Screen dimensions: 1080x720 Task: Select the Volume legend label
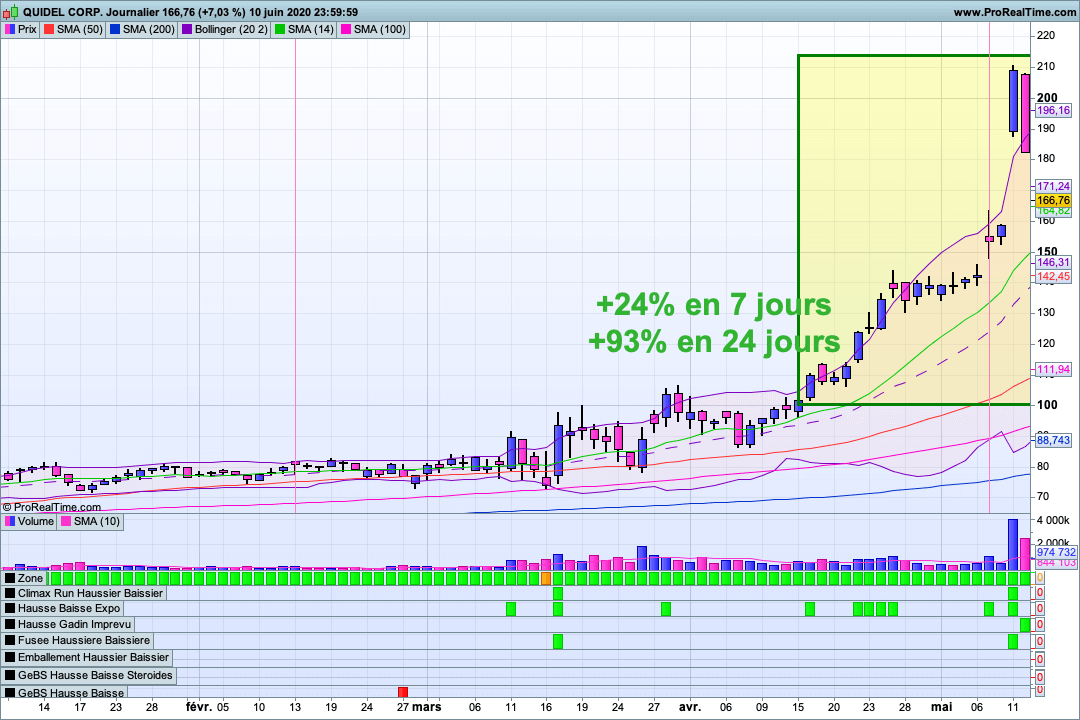(x=36, y=521)
